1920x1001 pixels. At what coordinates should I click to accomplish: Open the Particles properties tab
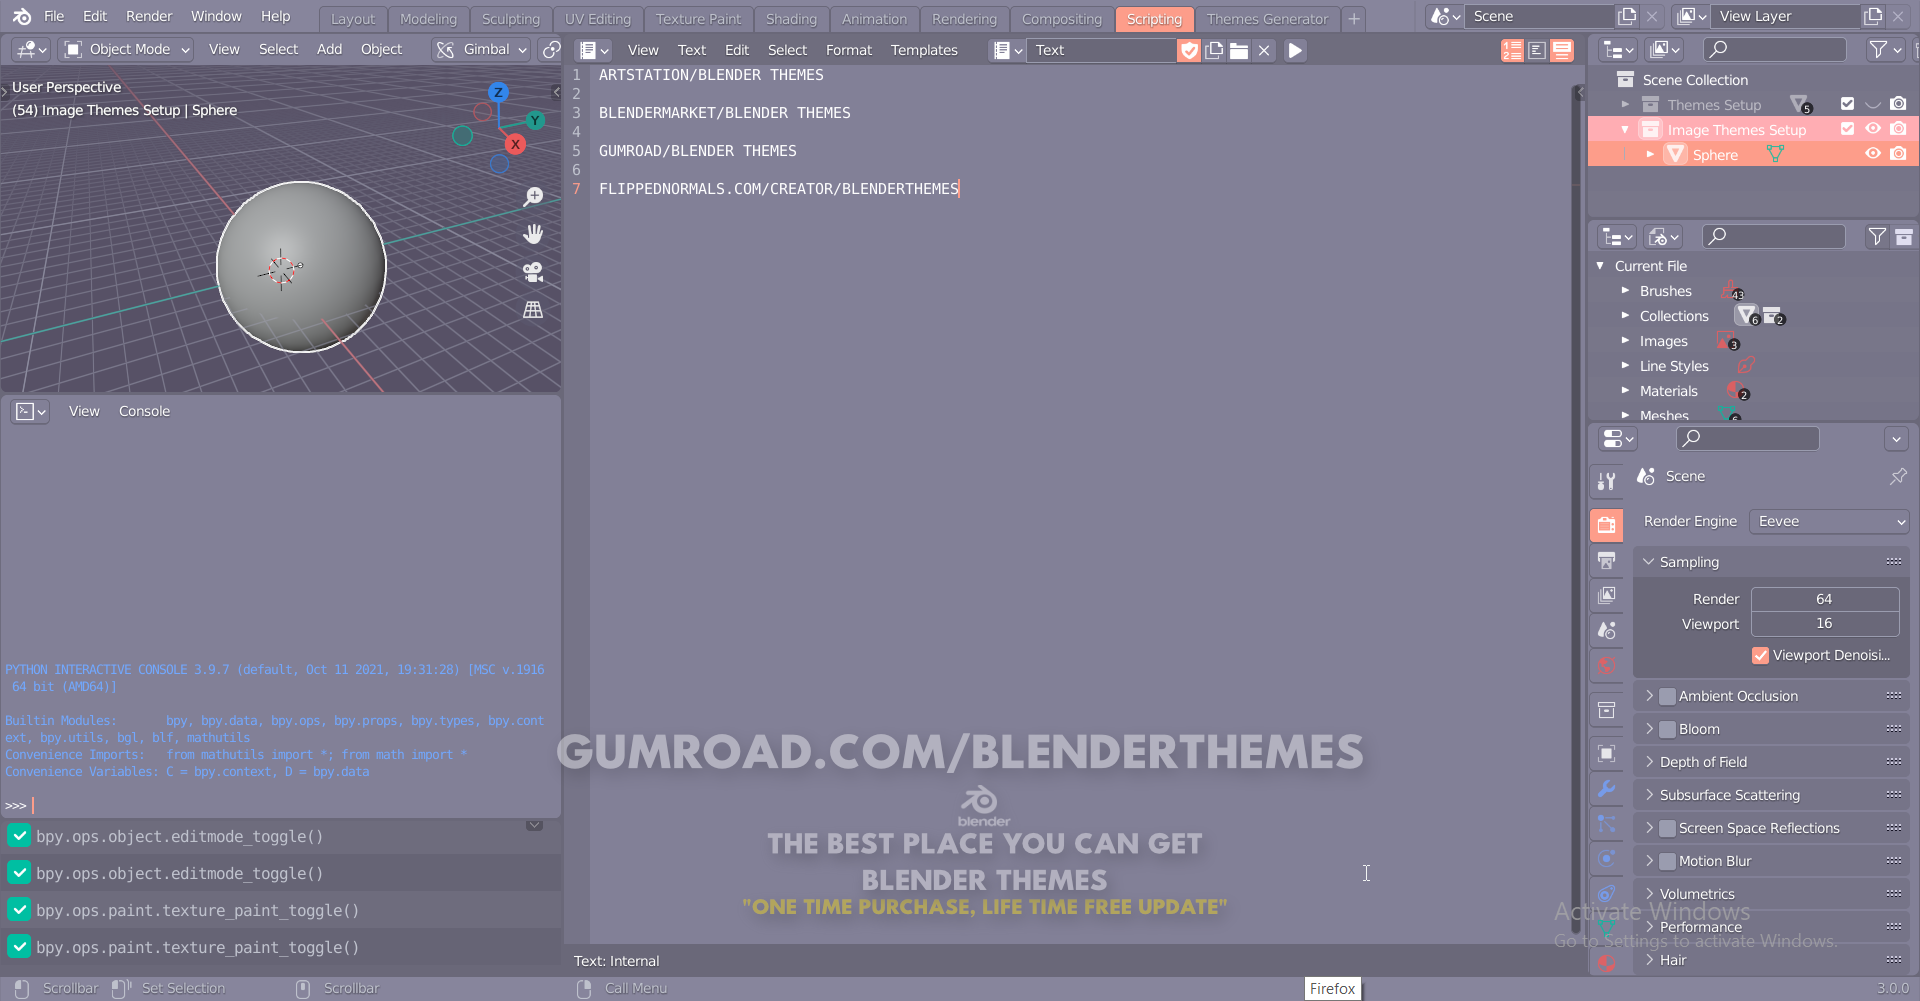pos(1607,823)
